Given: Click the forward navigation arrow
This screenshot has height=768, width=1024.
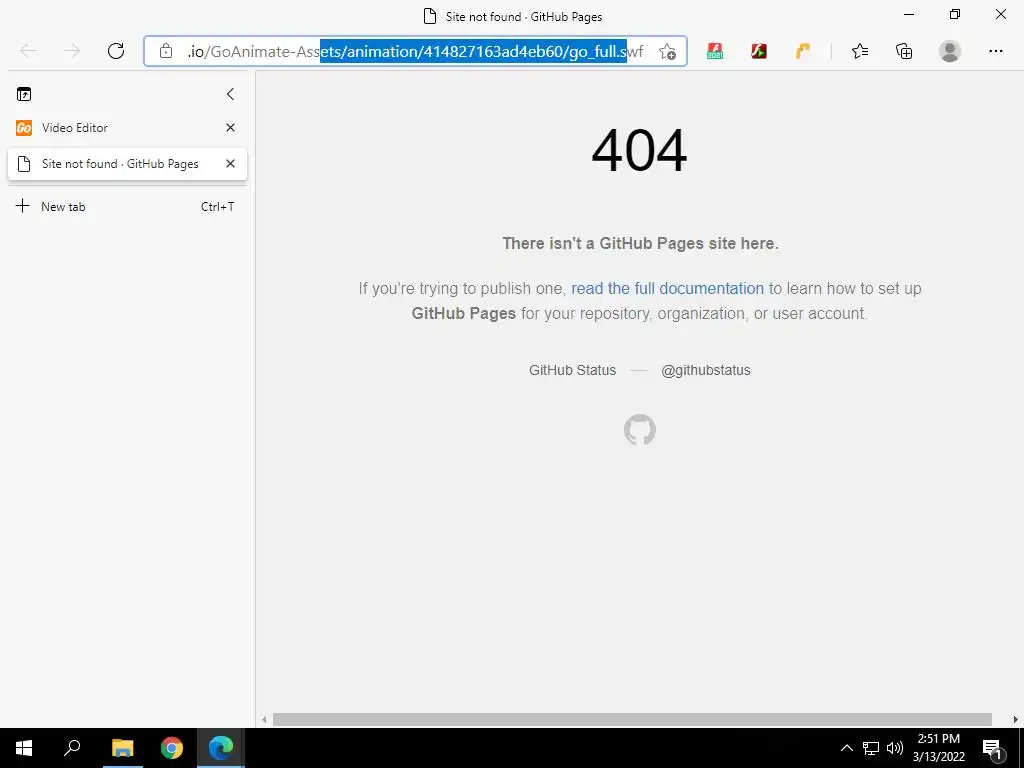Looking at the screenshot, I should [x=72, y=51].
